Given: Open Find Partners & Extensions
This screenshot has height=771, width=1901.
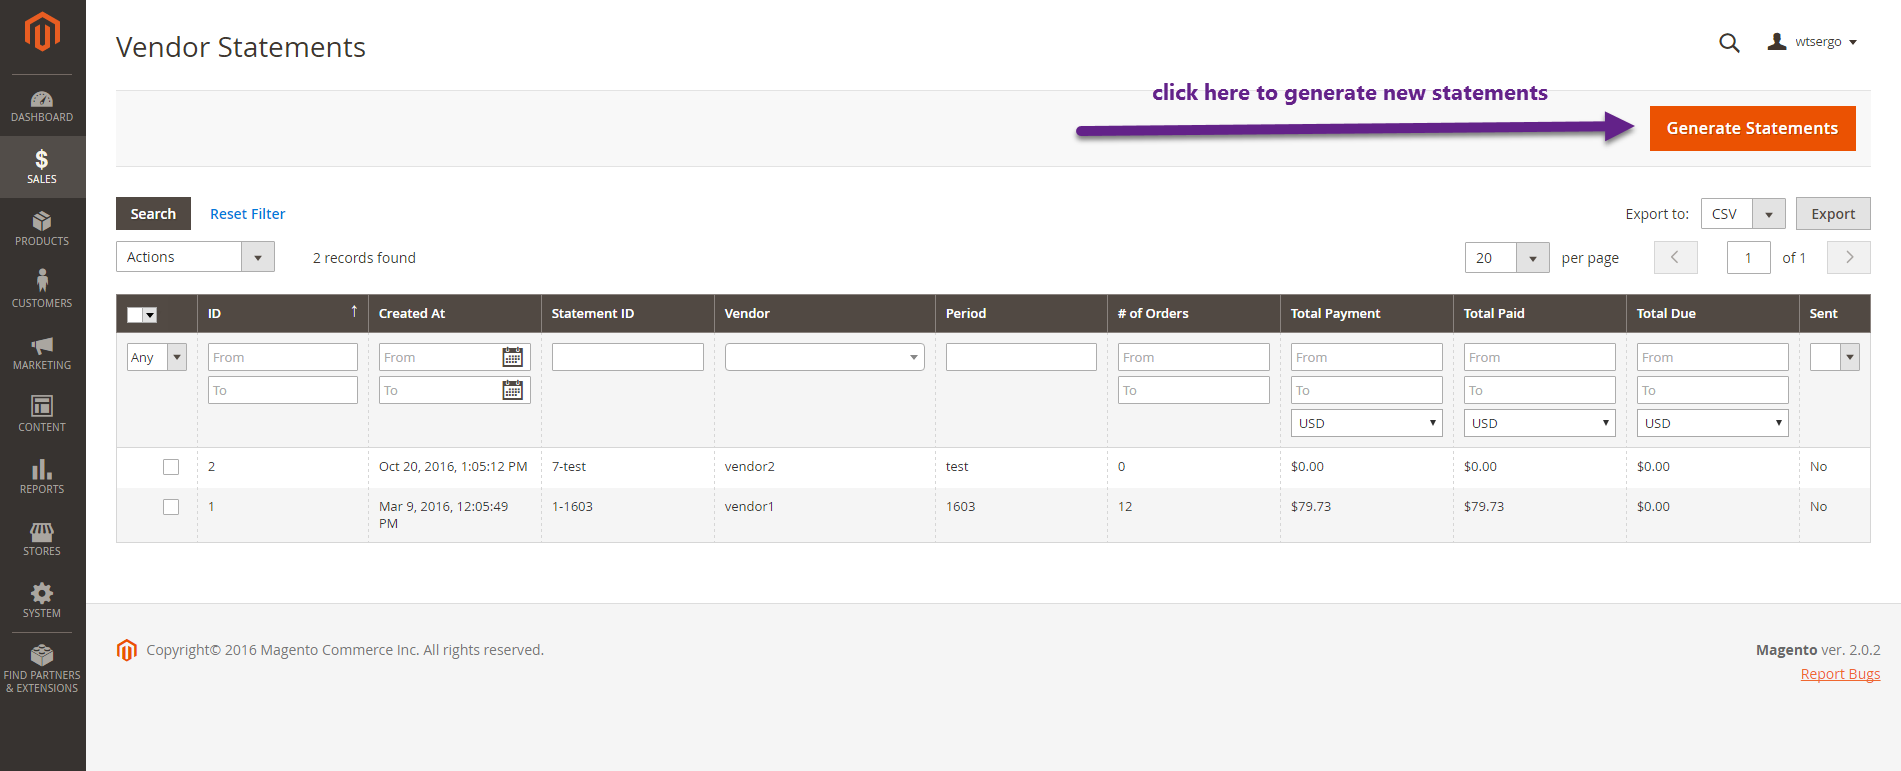Looking at the screenshot, I should (x=42, y=669).
